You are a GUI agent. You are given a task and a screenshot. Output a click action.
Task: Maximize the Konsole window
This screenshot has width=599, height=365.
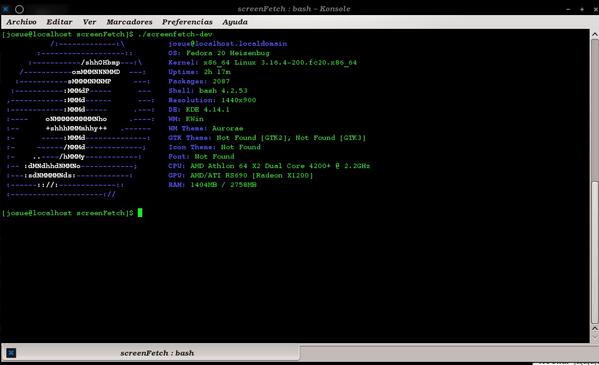pyautogui.click(x=582, y=9)
